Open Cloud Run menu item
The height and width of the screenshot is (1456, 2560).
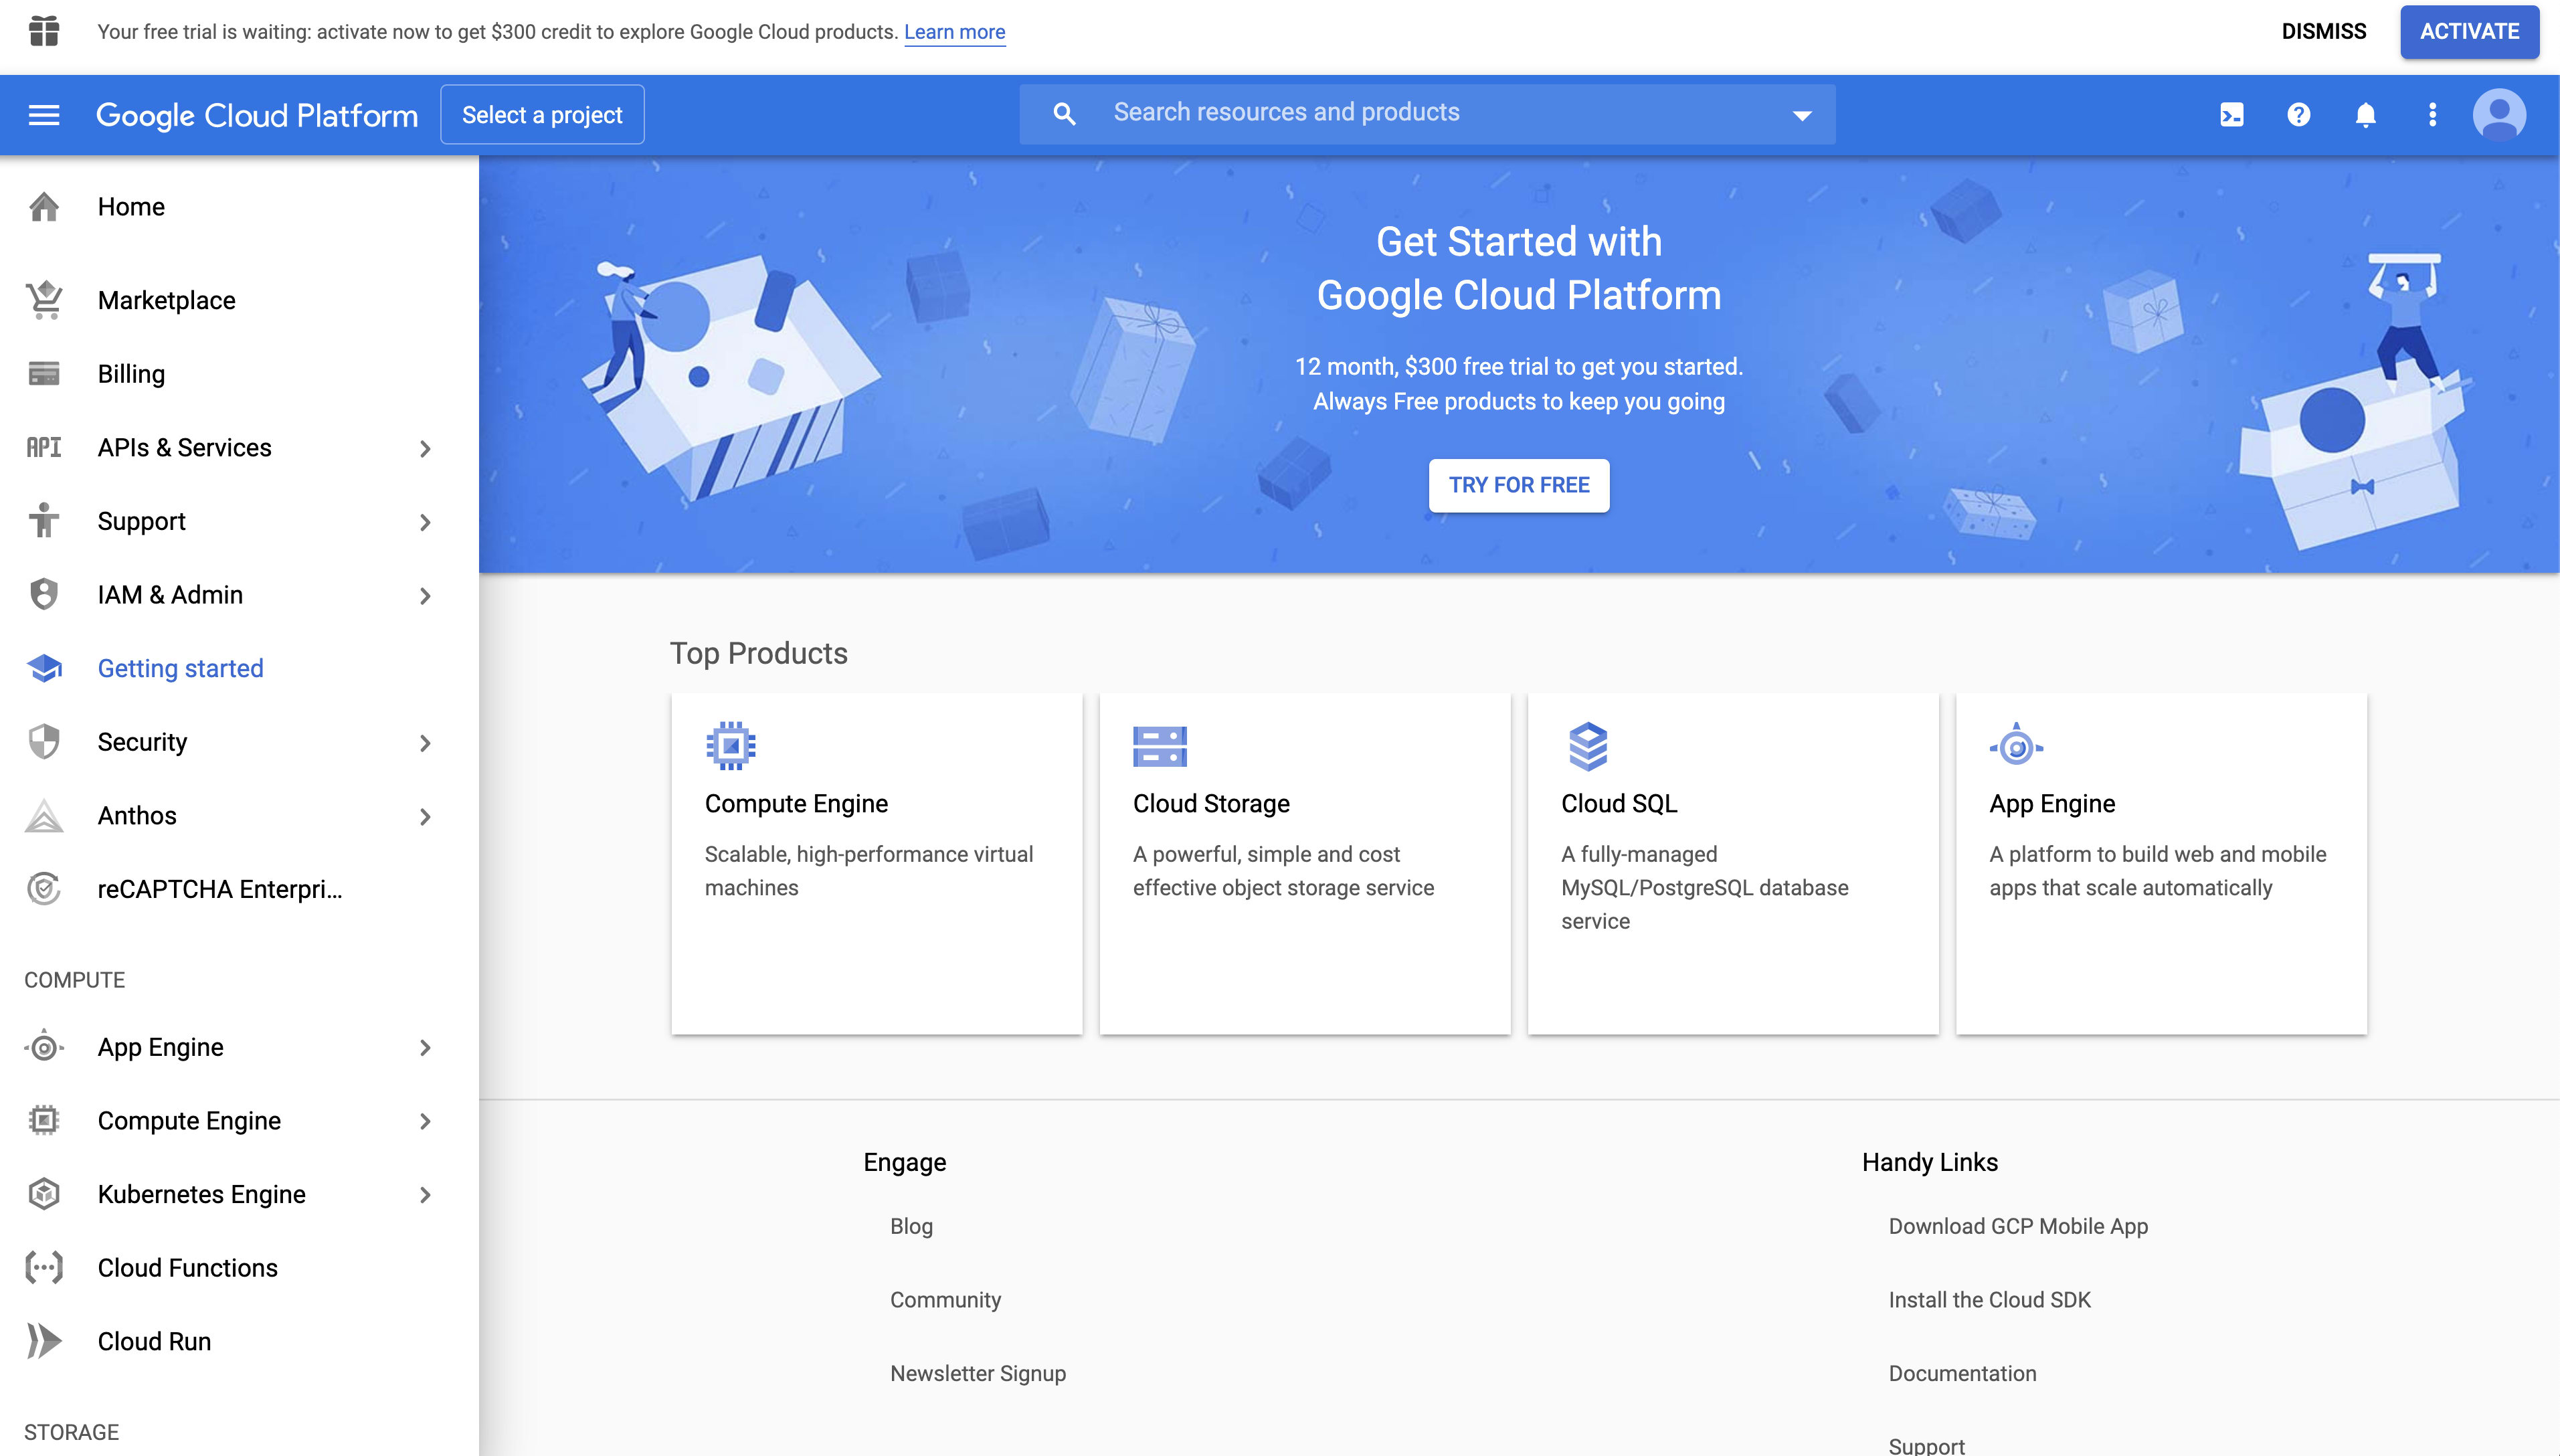(239, 1341)
